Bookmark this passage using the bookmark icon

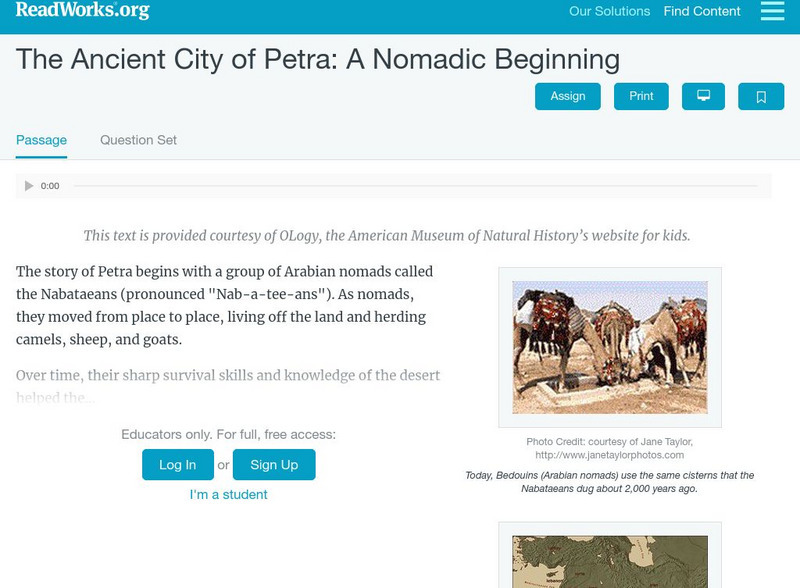click(761, 96)
